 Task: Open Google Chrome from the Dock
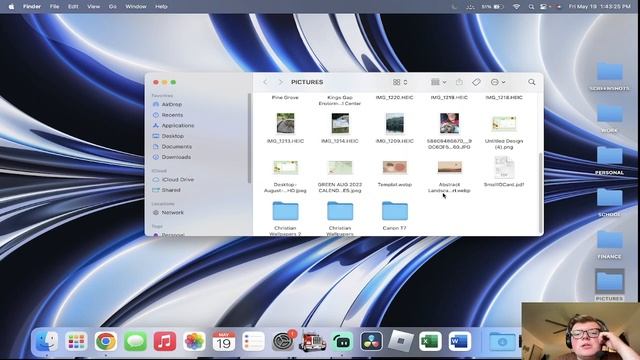point(106,341)
